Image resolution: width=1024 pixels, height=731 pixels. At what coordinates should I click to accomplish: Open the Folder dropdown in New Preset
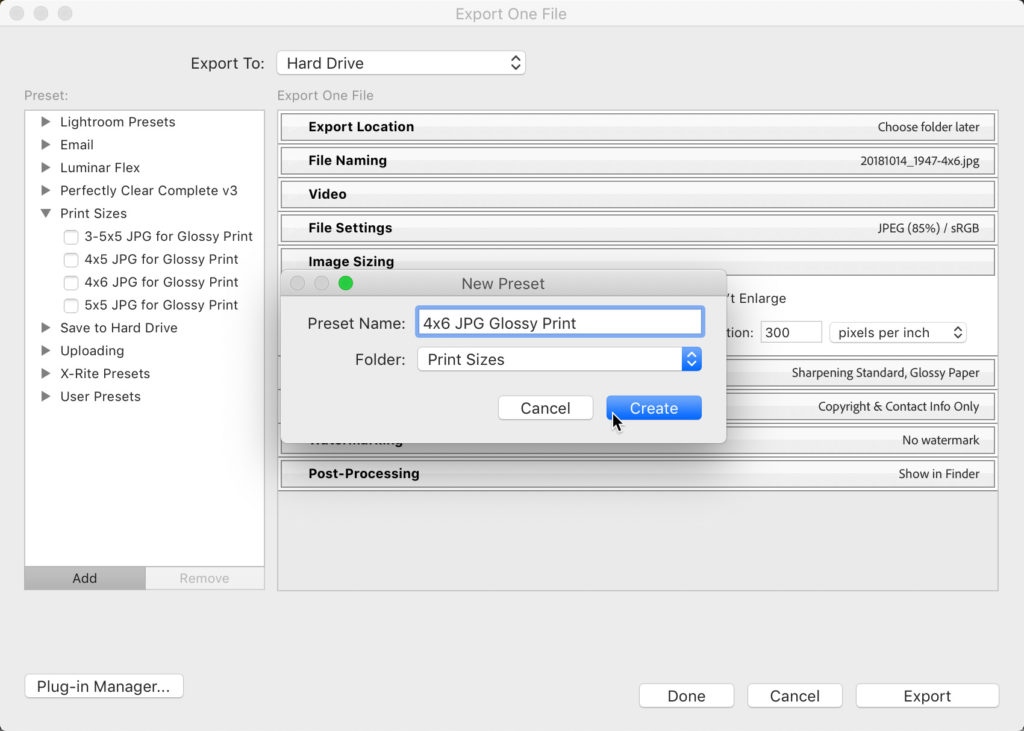point(559,360)
